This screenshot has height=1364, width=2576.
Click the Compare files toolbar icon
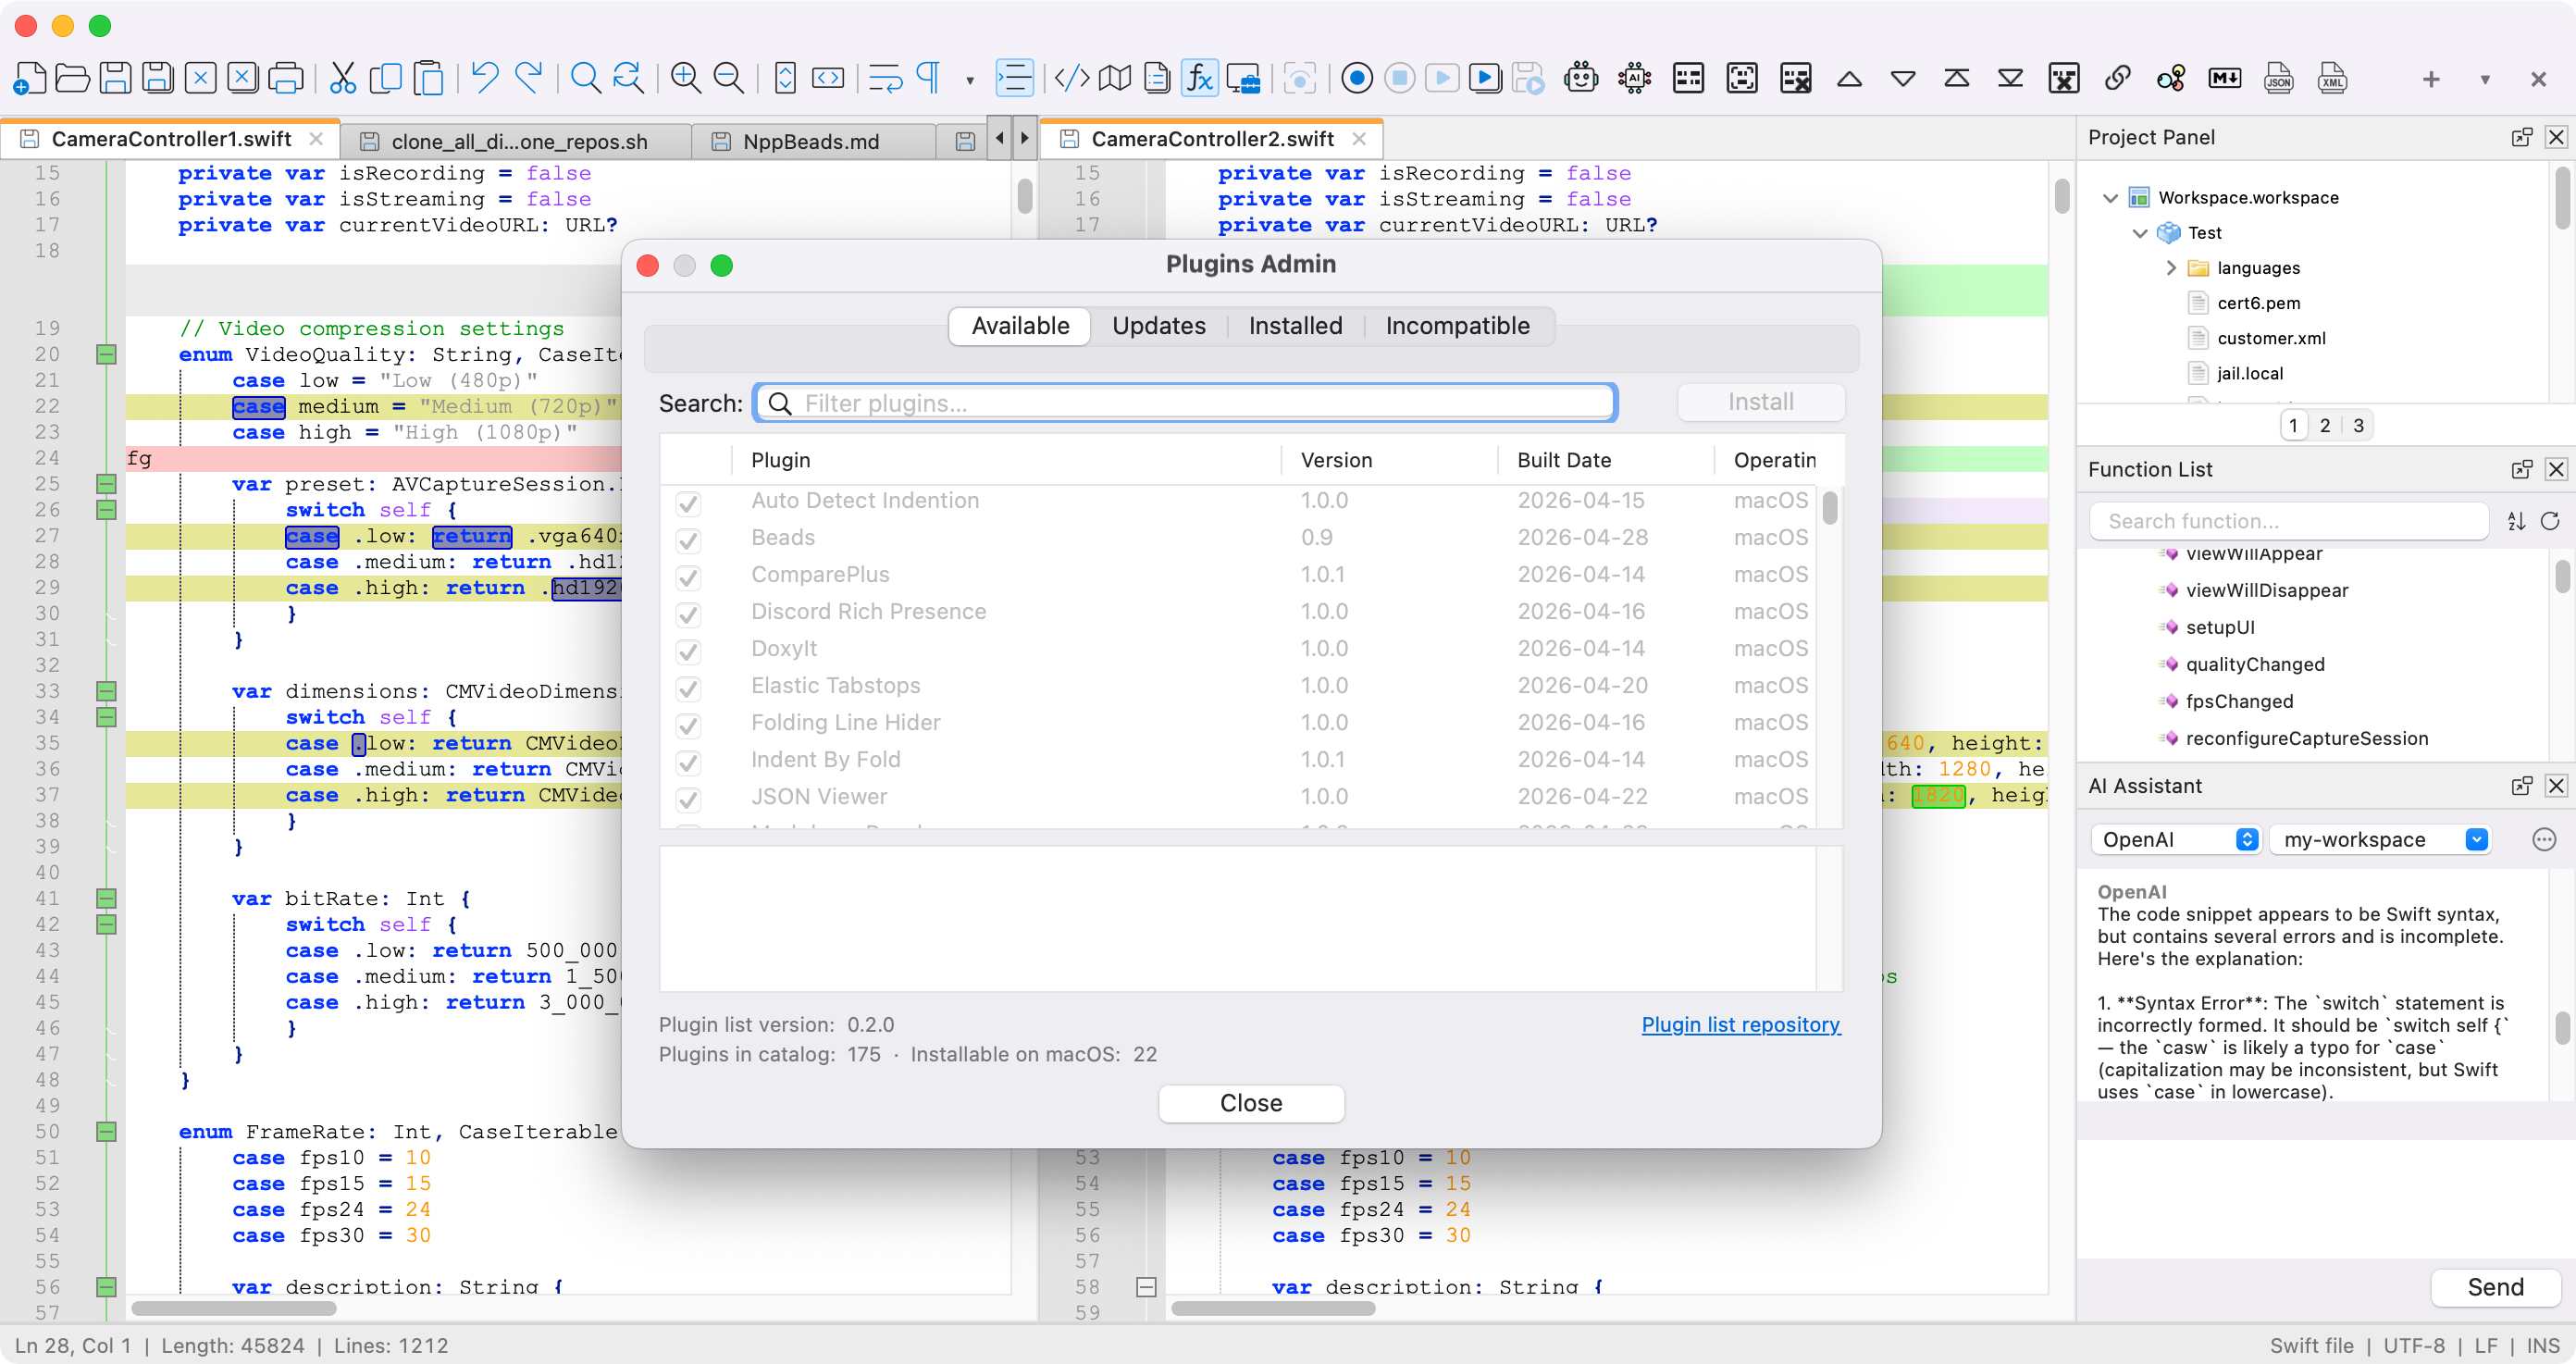pyautogui.click(x=1688, y=78)
